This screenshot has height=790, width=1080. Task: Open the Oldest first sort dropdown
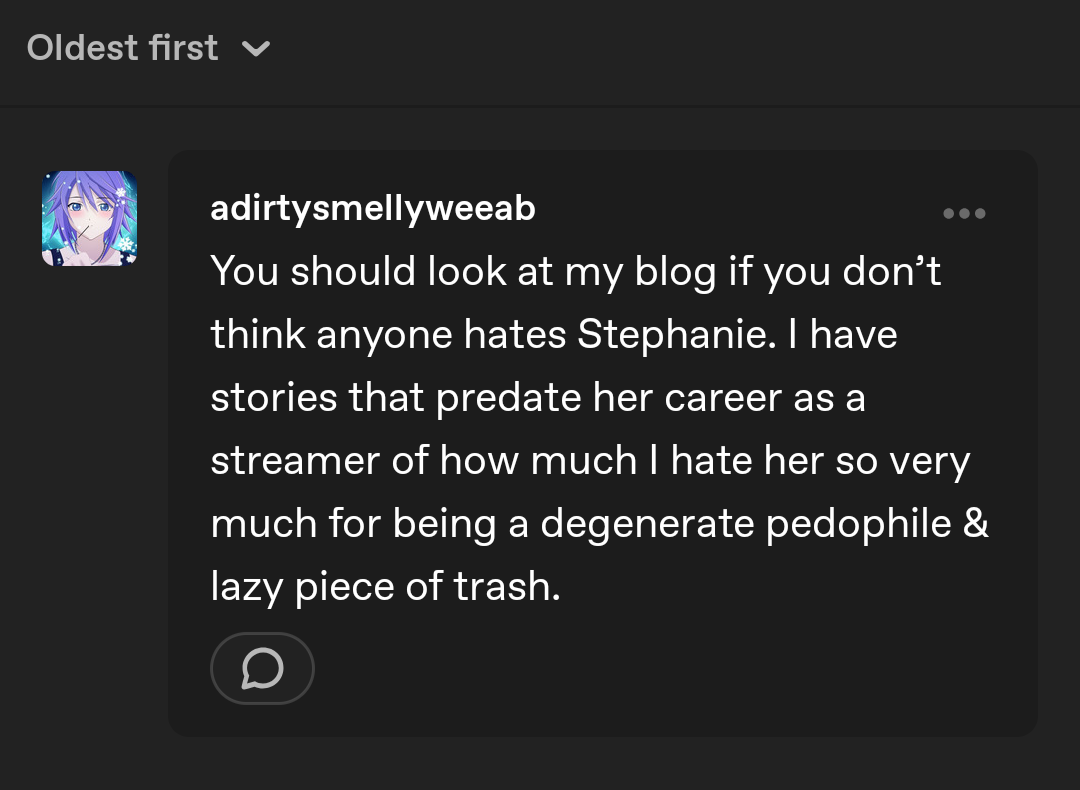pyautogui.click(x=148, y=48)
